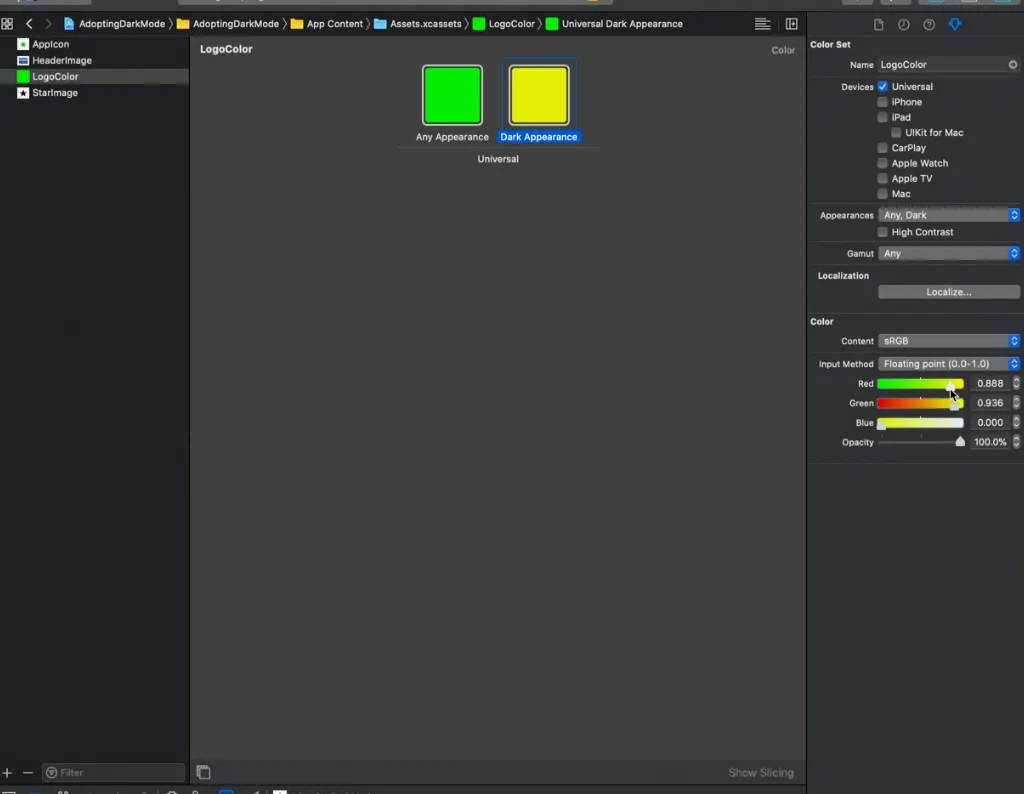The width and height of the screenshot is (1024, 794).
Task: Enable the Apple Watch checkbox
Action: coord(882,163)
